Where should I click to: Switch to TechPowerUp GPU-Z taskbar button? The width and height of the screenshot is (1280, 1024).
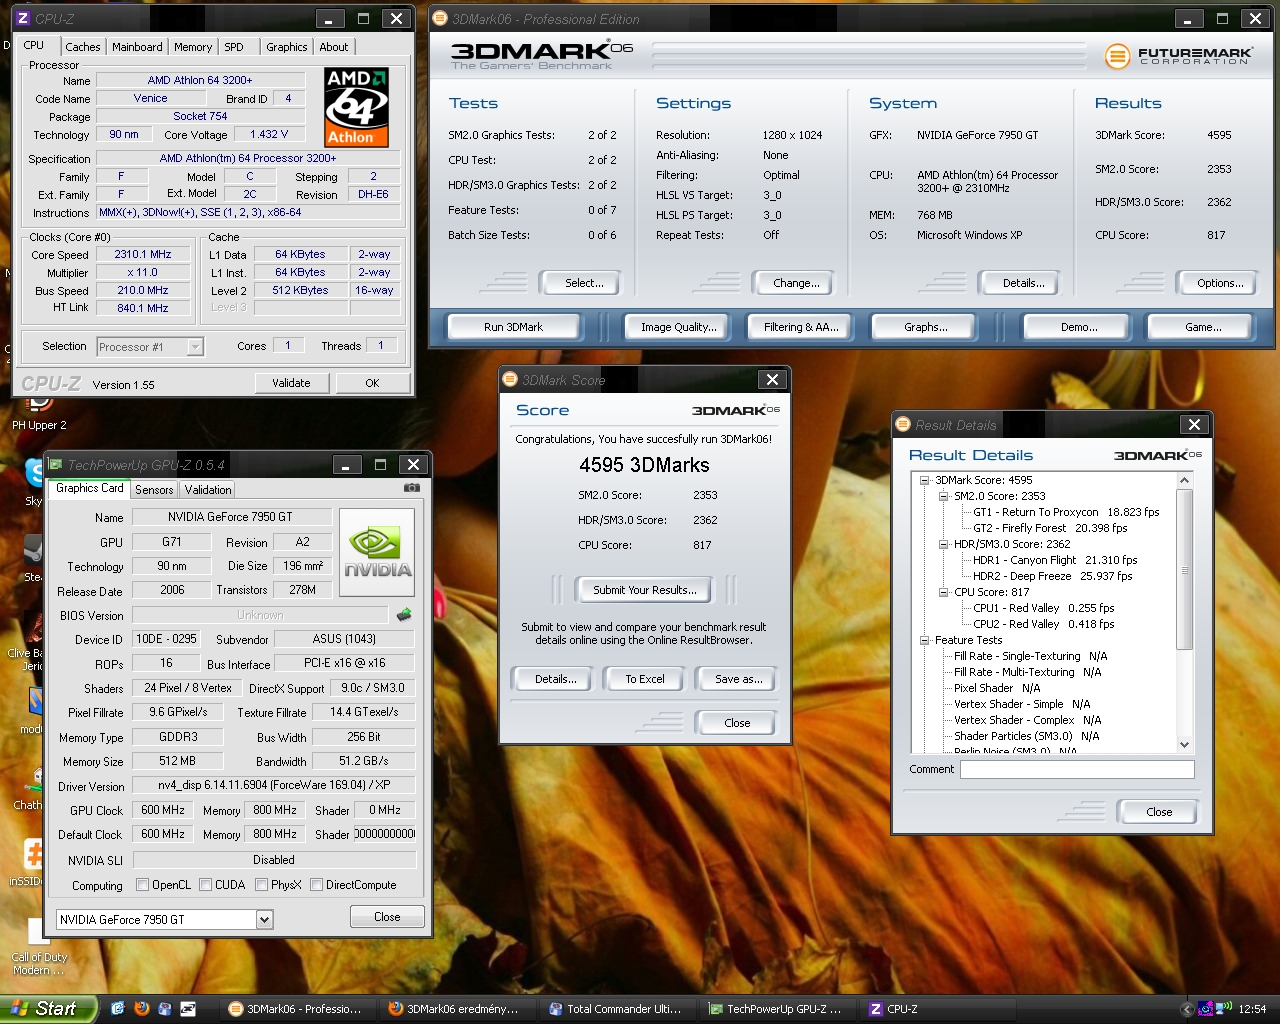pos(776,1009)
